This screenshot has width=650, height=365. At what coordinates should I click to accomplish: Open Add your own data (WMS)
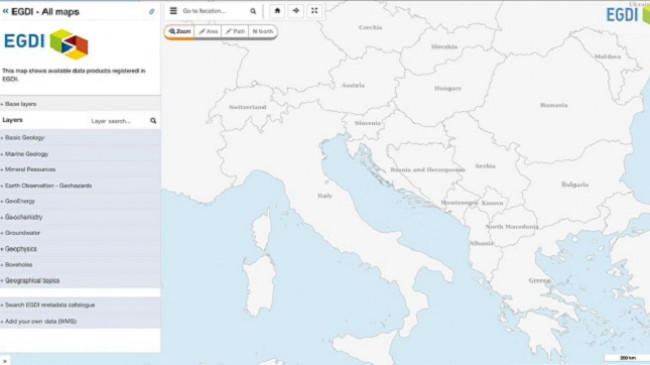point(80,321)
